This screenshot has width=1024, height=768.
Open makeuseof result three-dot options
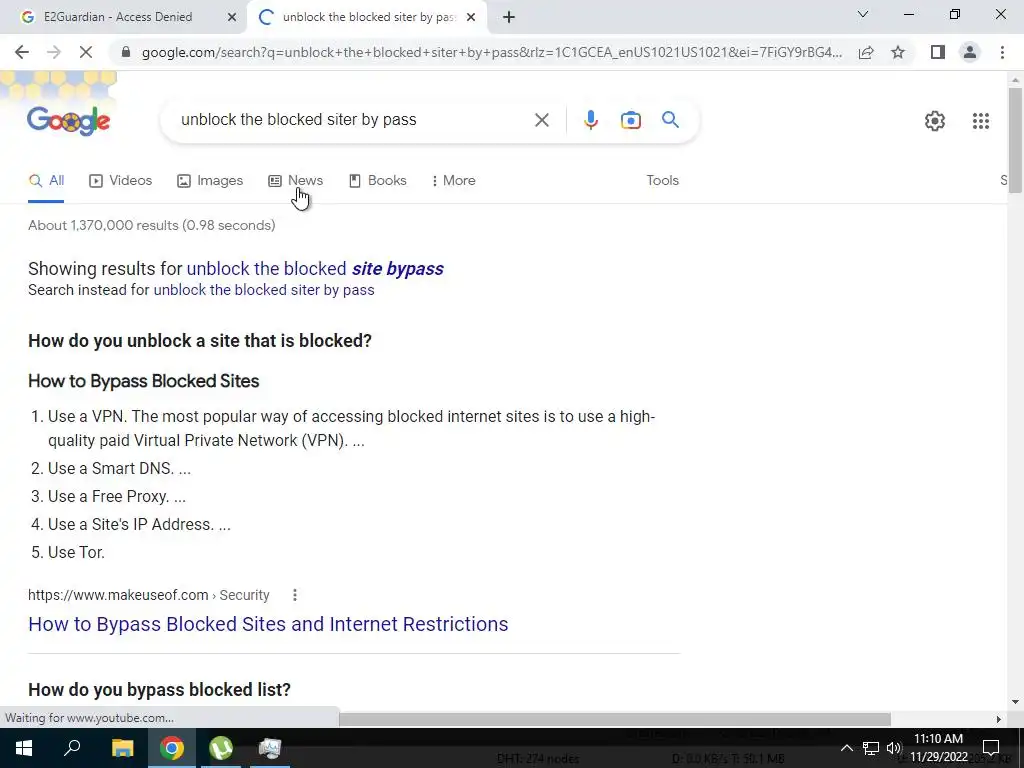(295, 595)
